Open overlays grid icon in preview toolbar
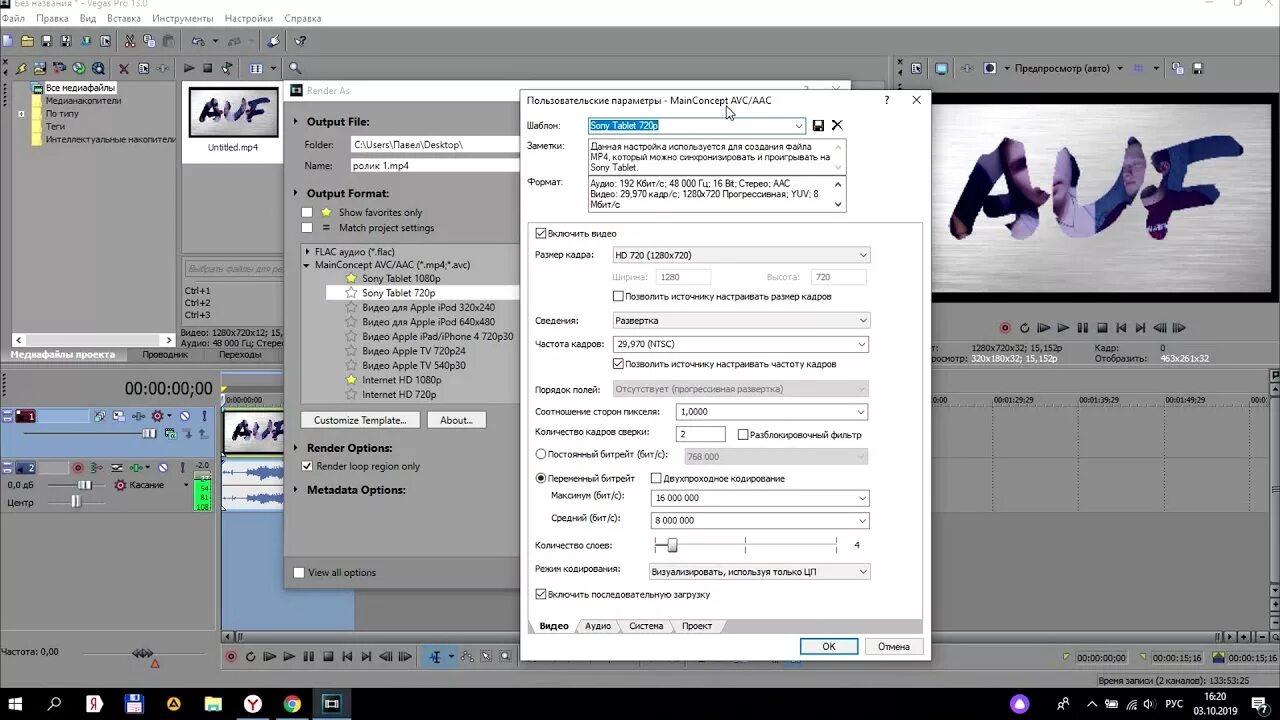This screenshot has height=720, width=1280. point(1140,68)
